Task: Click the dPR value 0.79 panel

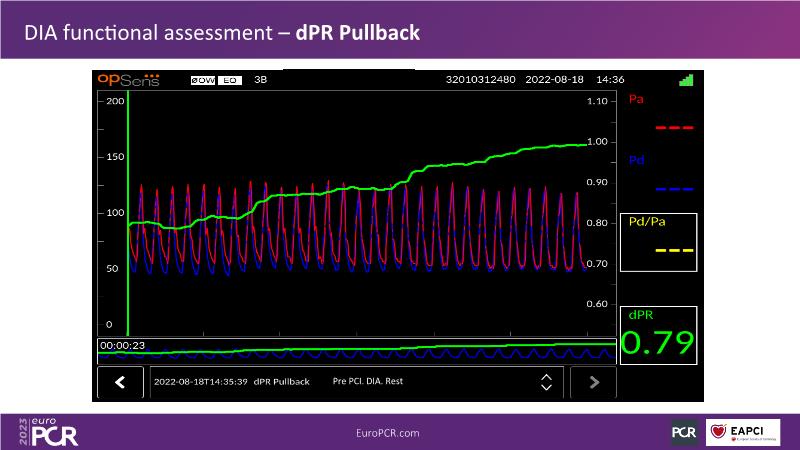Action: coord(657,335)
